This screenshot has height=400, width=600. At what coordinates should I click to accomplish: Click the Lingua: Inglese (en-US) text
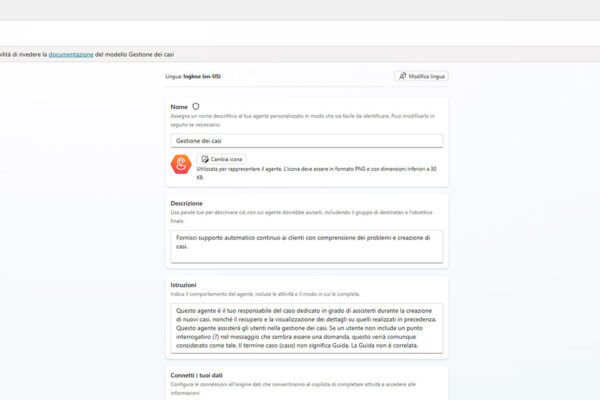193,76
